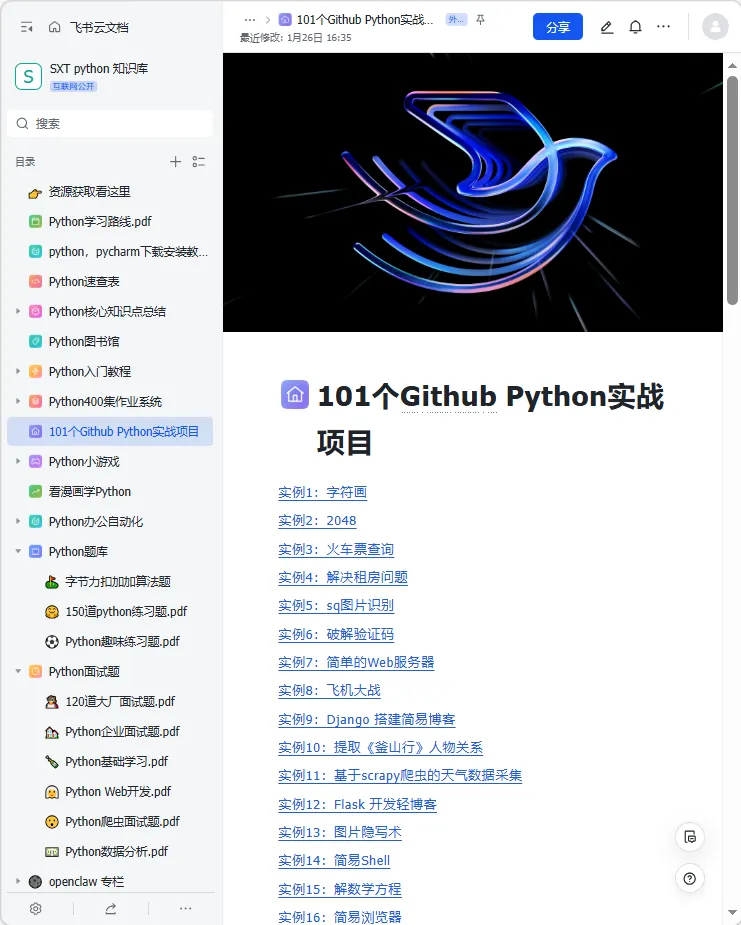Open the floating document outline icon
The width and height of the screenshot is (741, 925).
(690, 837)
